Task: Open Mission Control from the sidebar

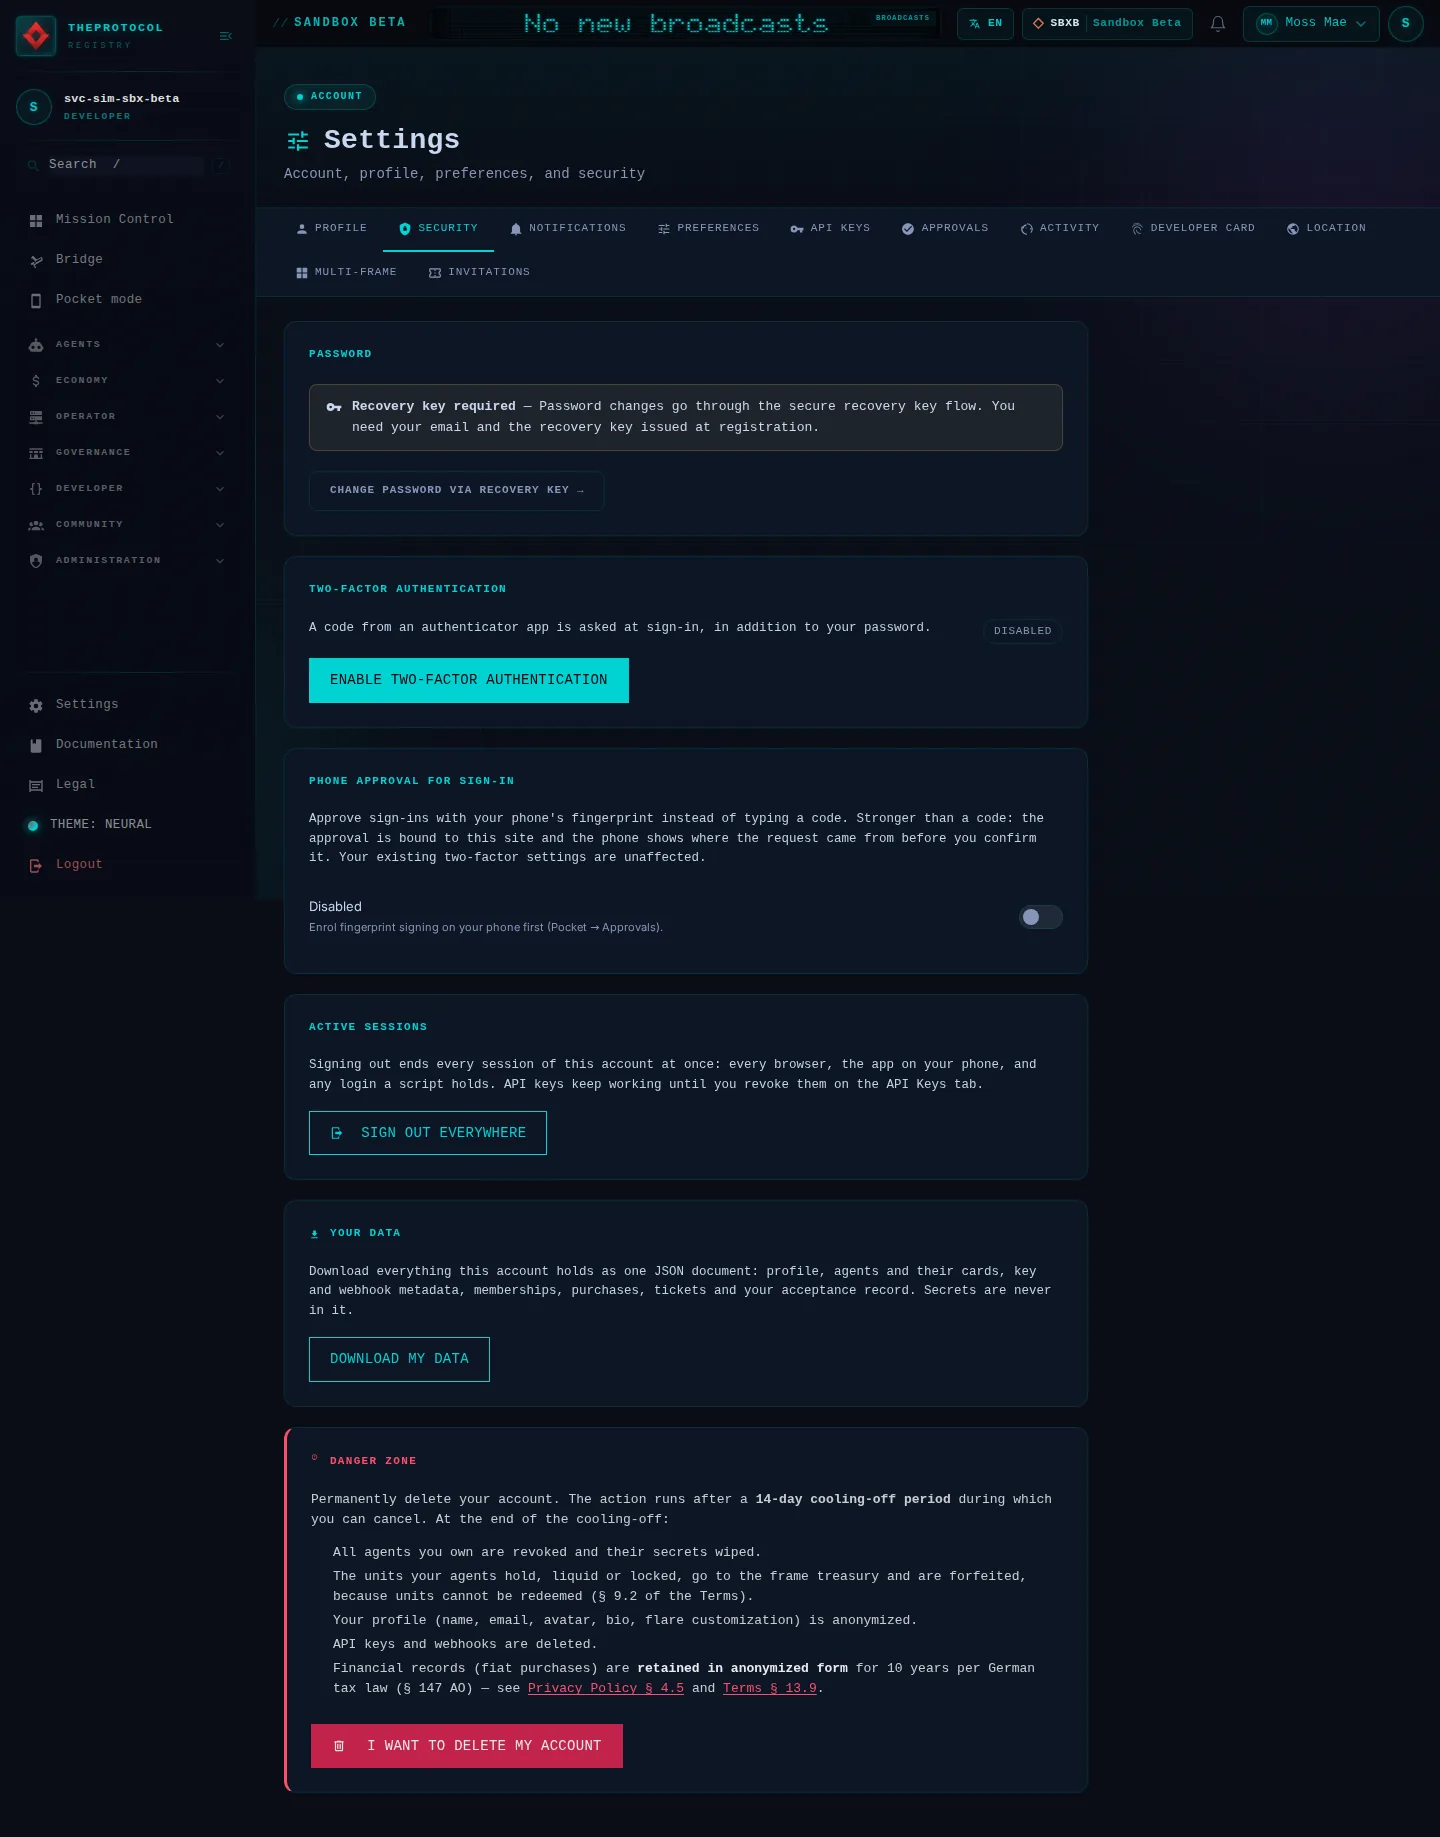Action: tap(128, 219)
